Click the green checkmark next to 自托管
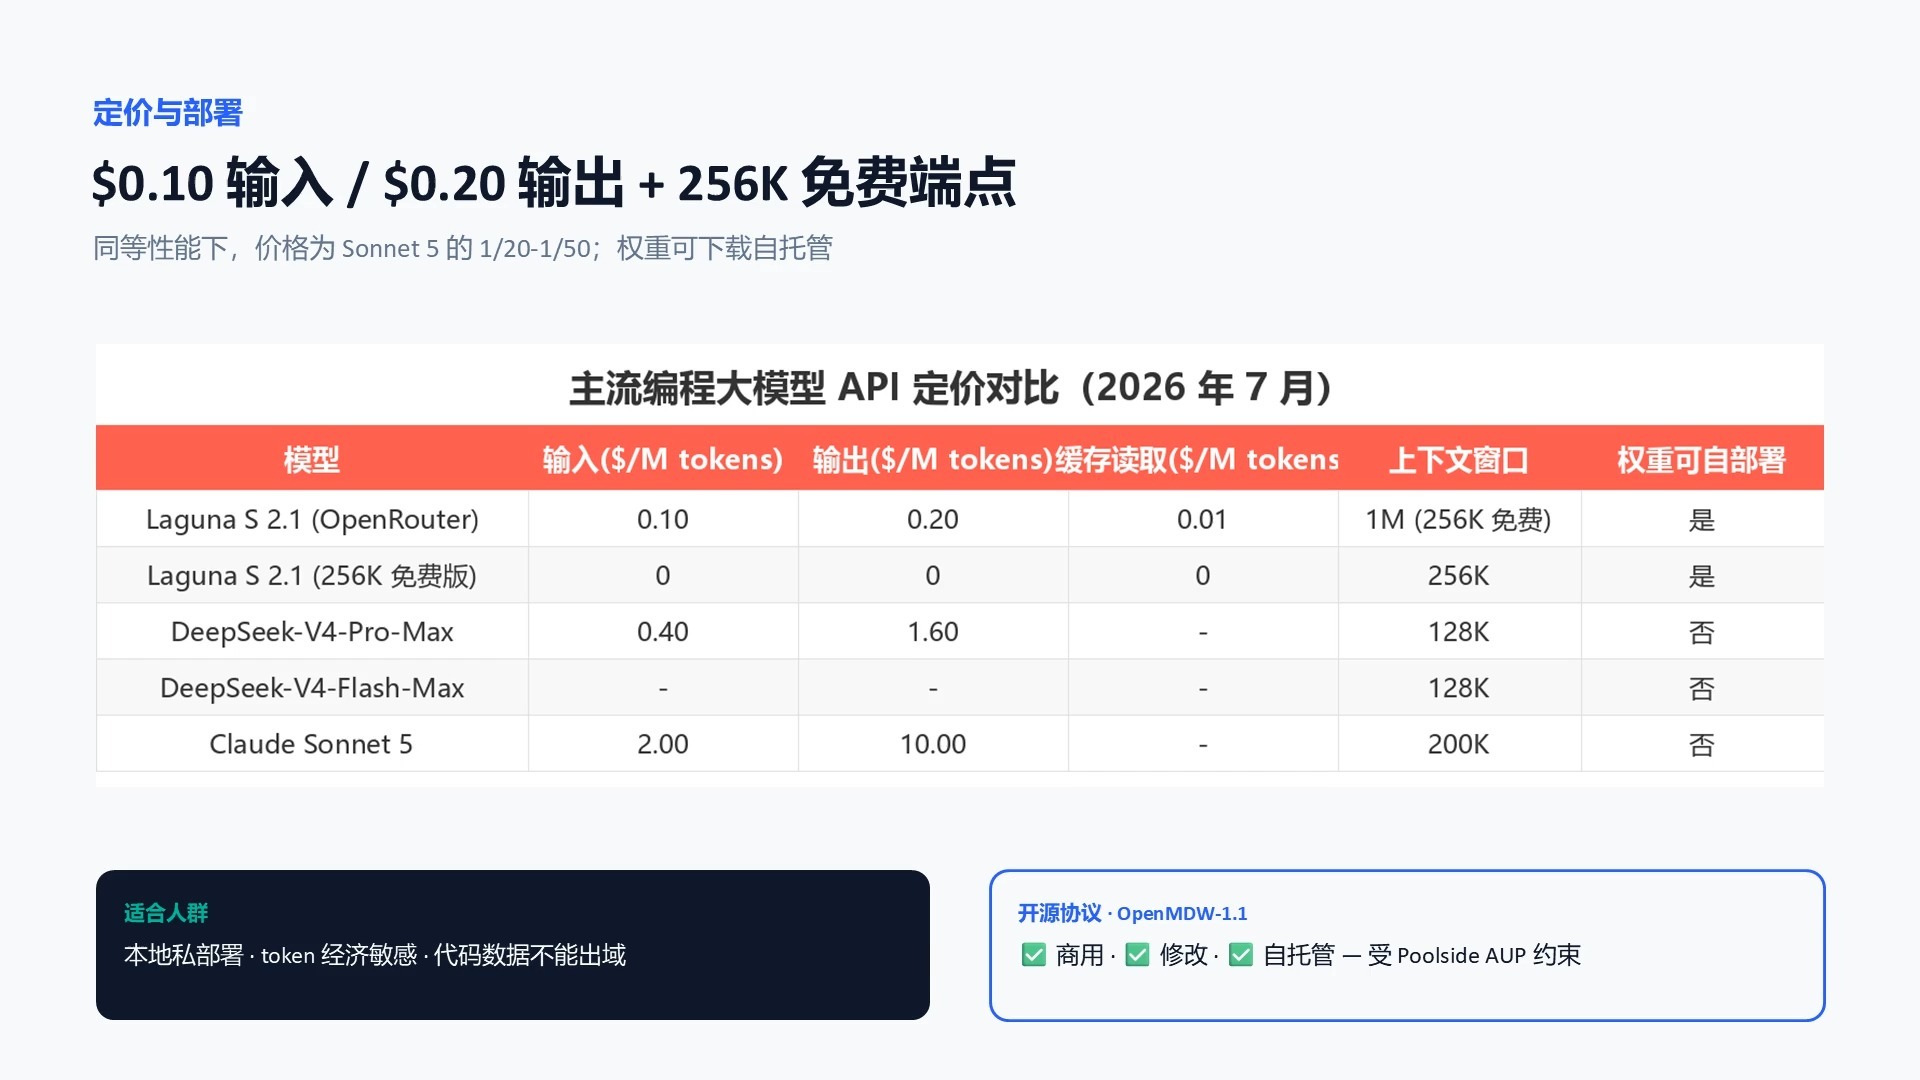 (x=1240, y=955)
